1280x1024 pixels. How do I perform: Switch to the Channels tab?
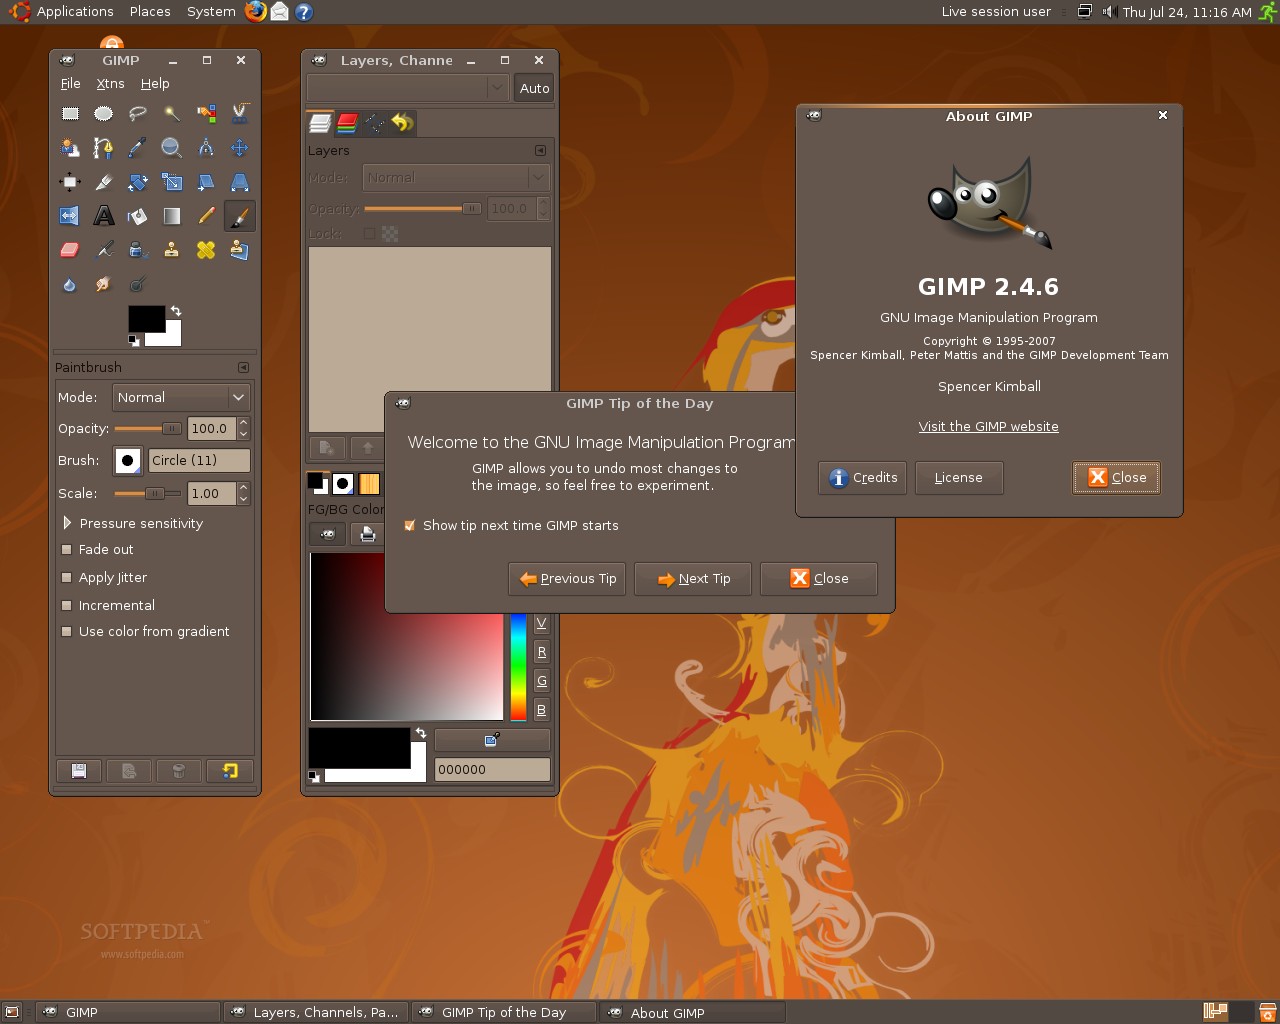point(347,123)
